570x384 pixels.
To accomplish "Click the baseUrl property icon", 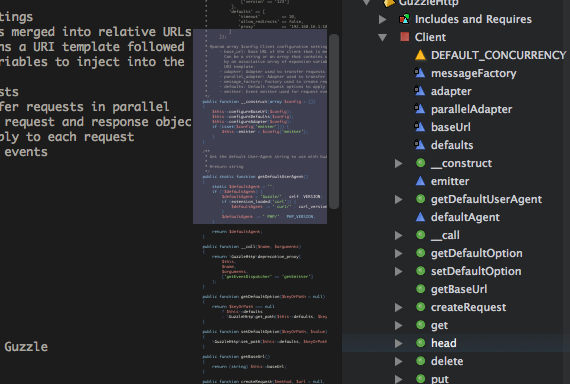I will (x=420, y=127).
